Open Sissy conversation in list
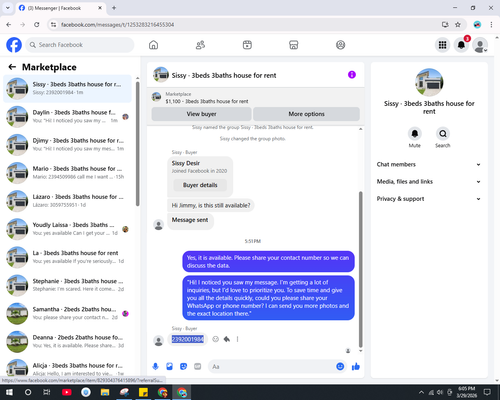The height and width of the screenshot is (400, 500). [x=67, y=88]
